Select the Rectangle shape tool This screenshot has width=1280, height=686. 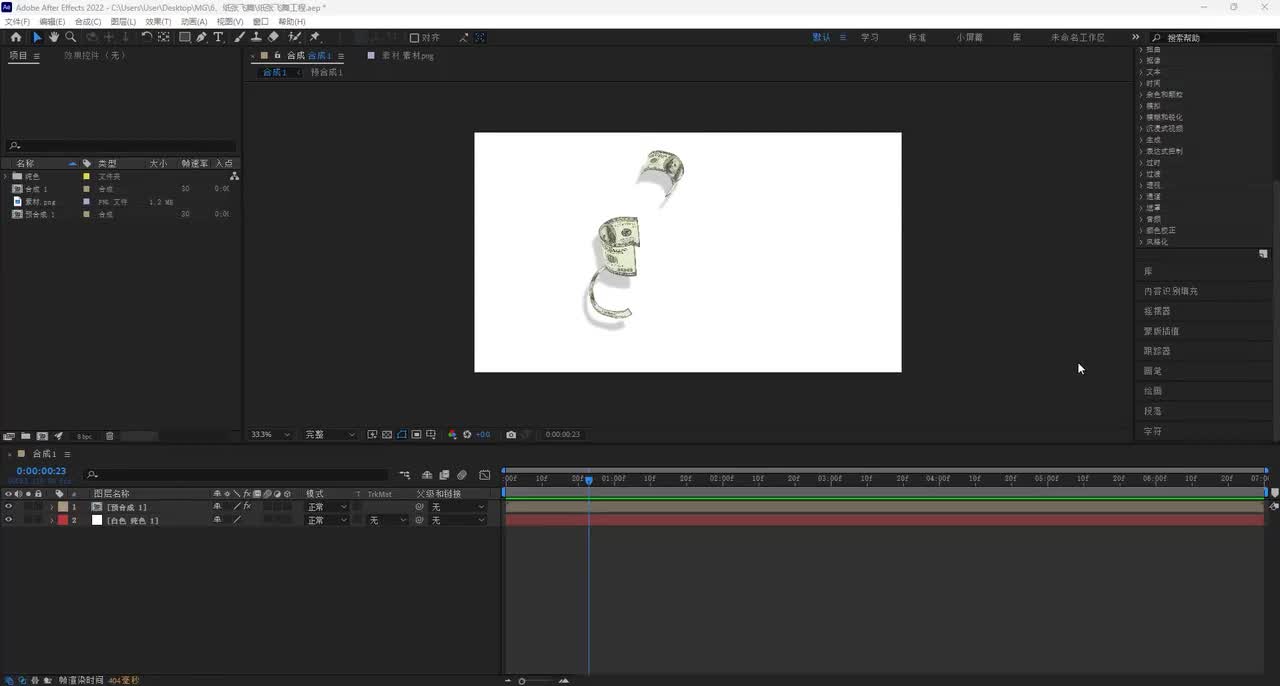(x=185, y=37)
